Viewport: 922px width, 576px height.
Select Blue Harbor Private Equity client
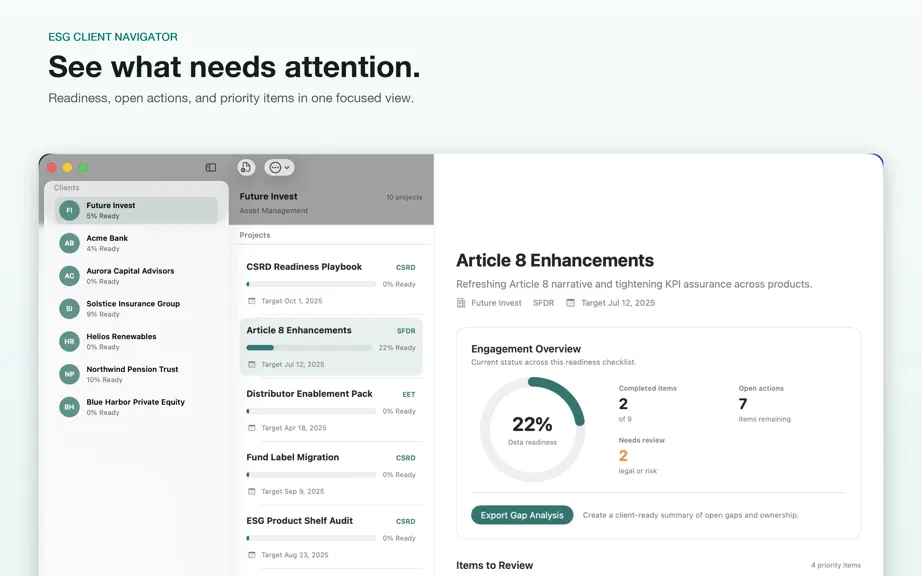pyautogui.click(x=136, y=407)
